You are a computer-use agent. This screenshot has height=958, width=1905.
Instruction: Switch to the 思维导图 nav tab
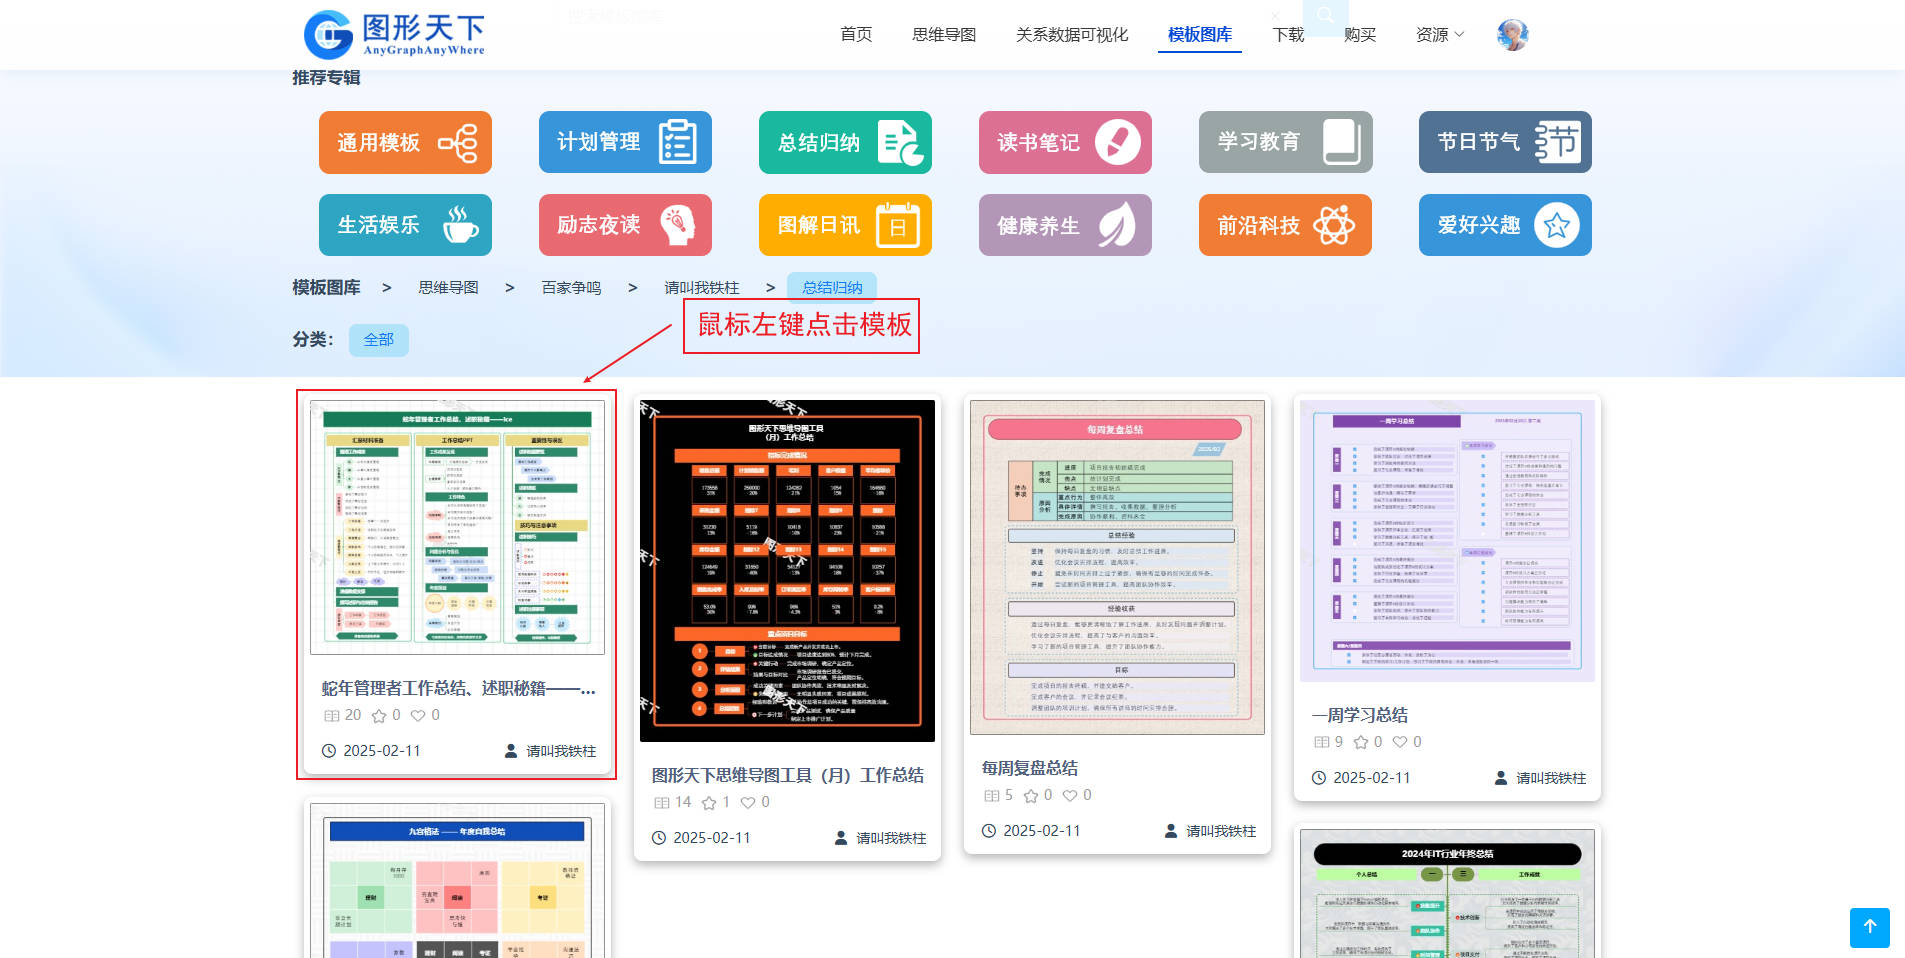(943, 35)
